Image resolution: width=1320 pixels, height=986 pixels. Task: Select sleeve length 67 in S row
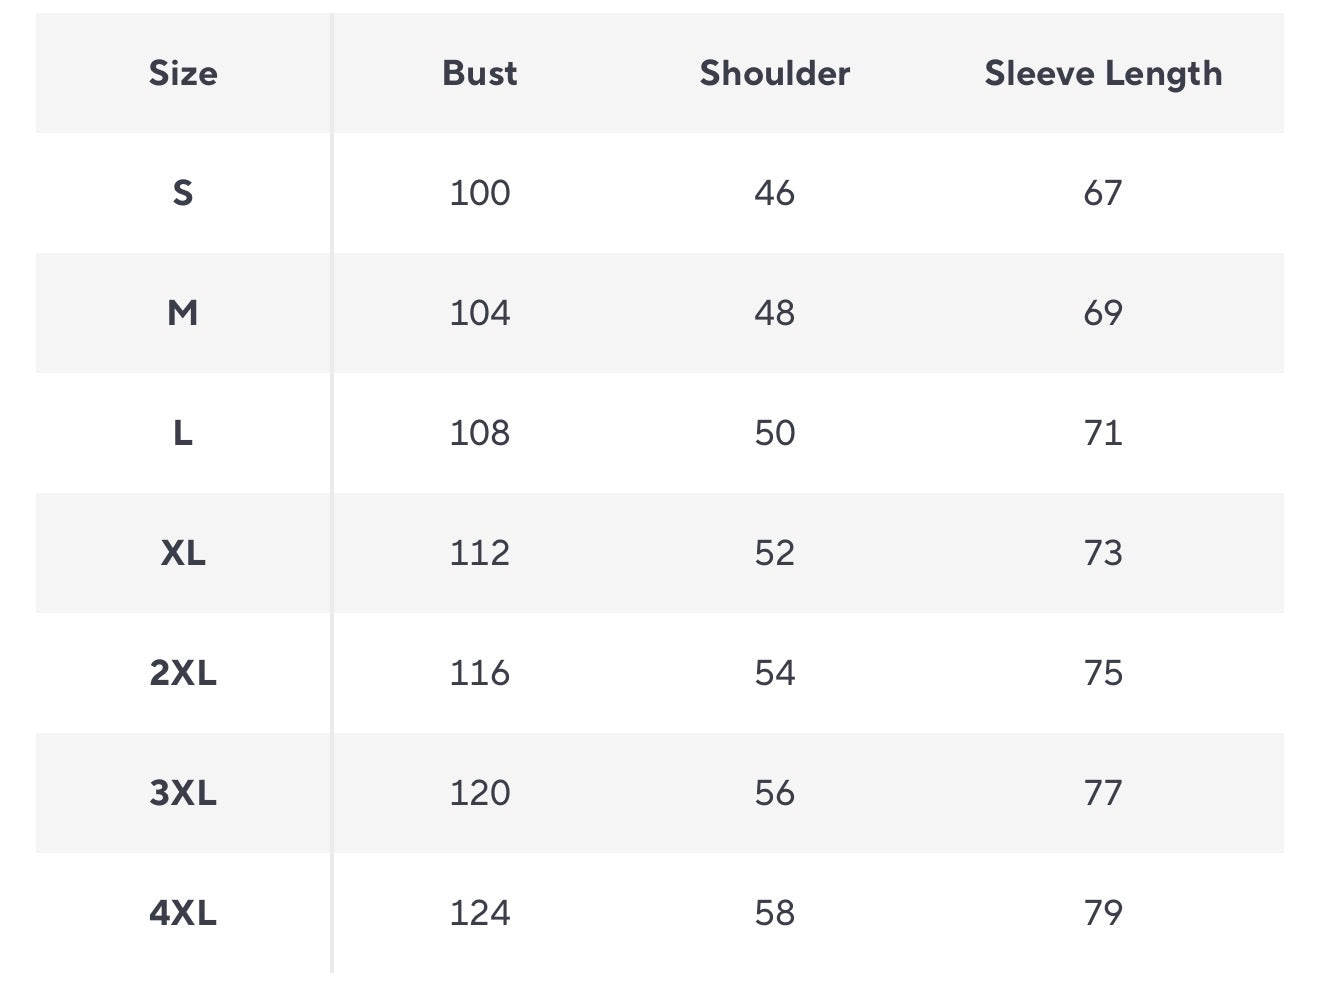coord(1103,192)
